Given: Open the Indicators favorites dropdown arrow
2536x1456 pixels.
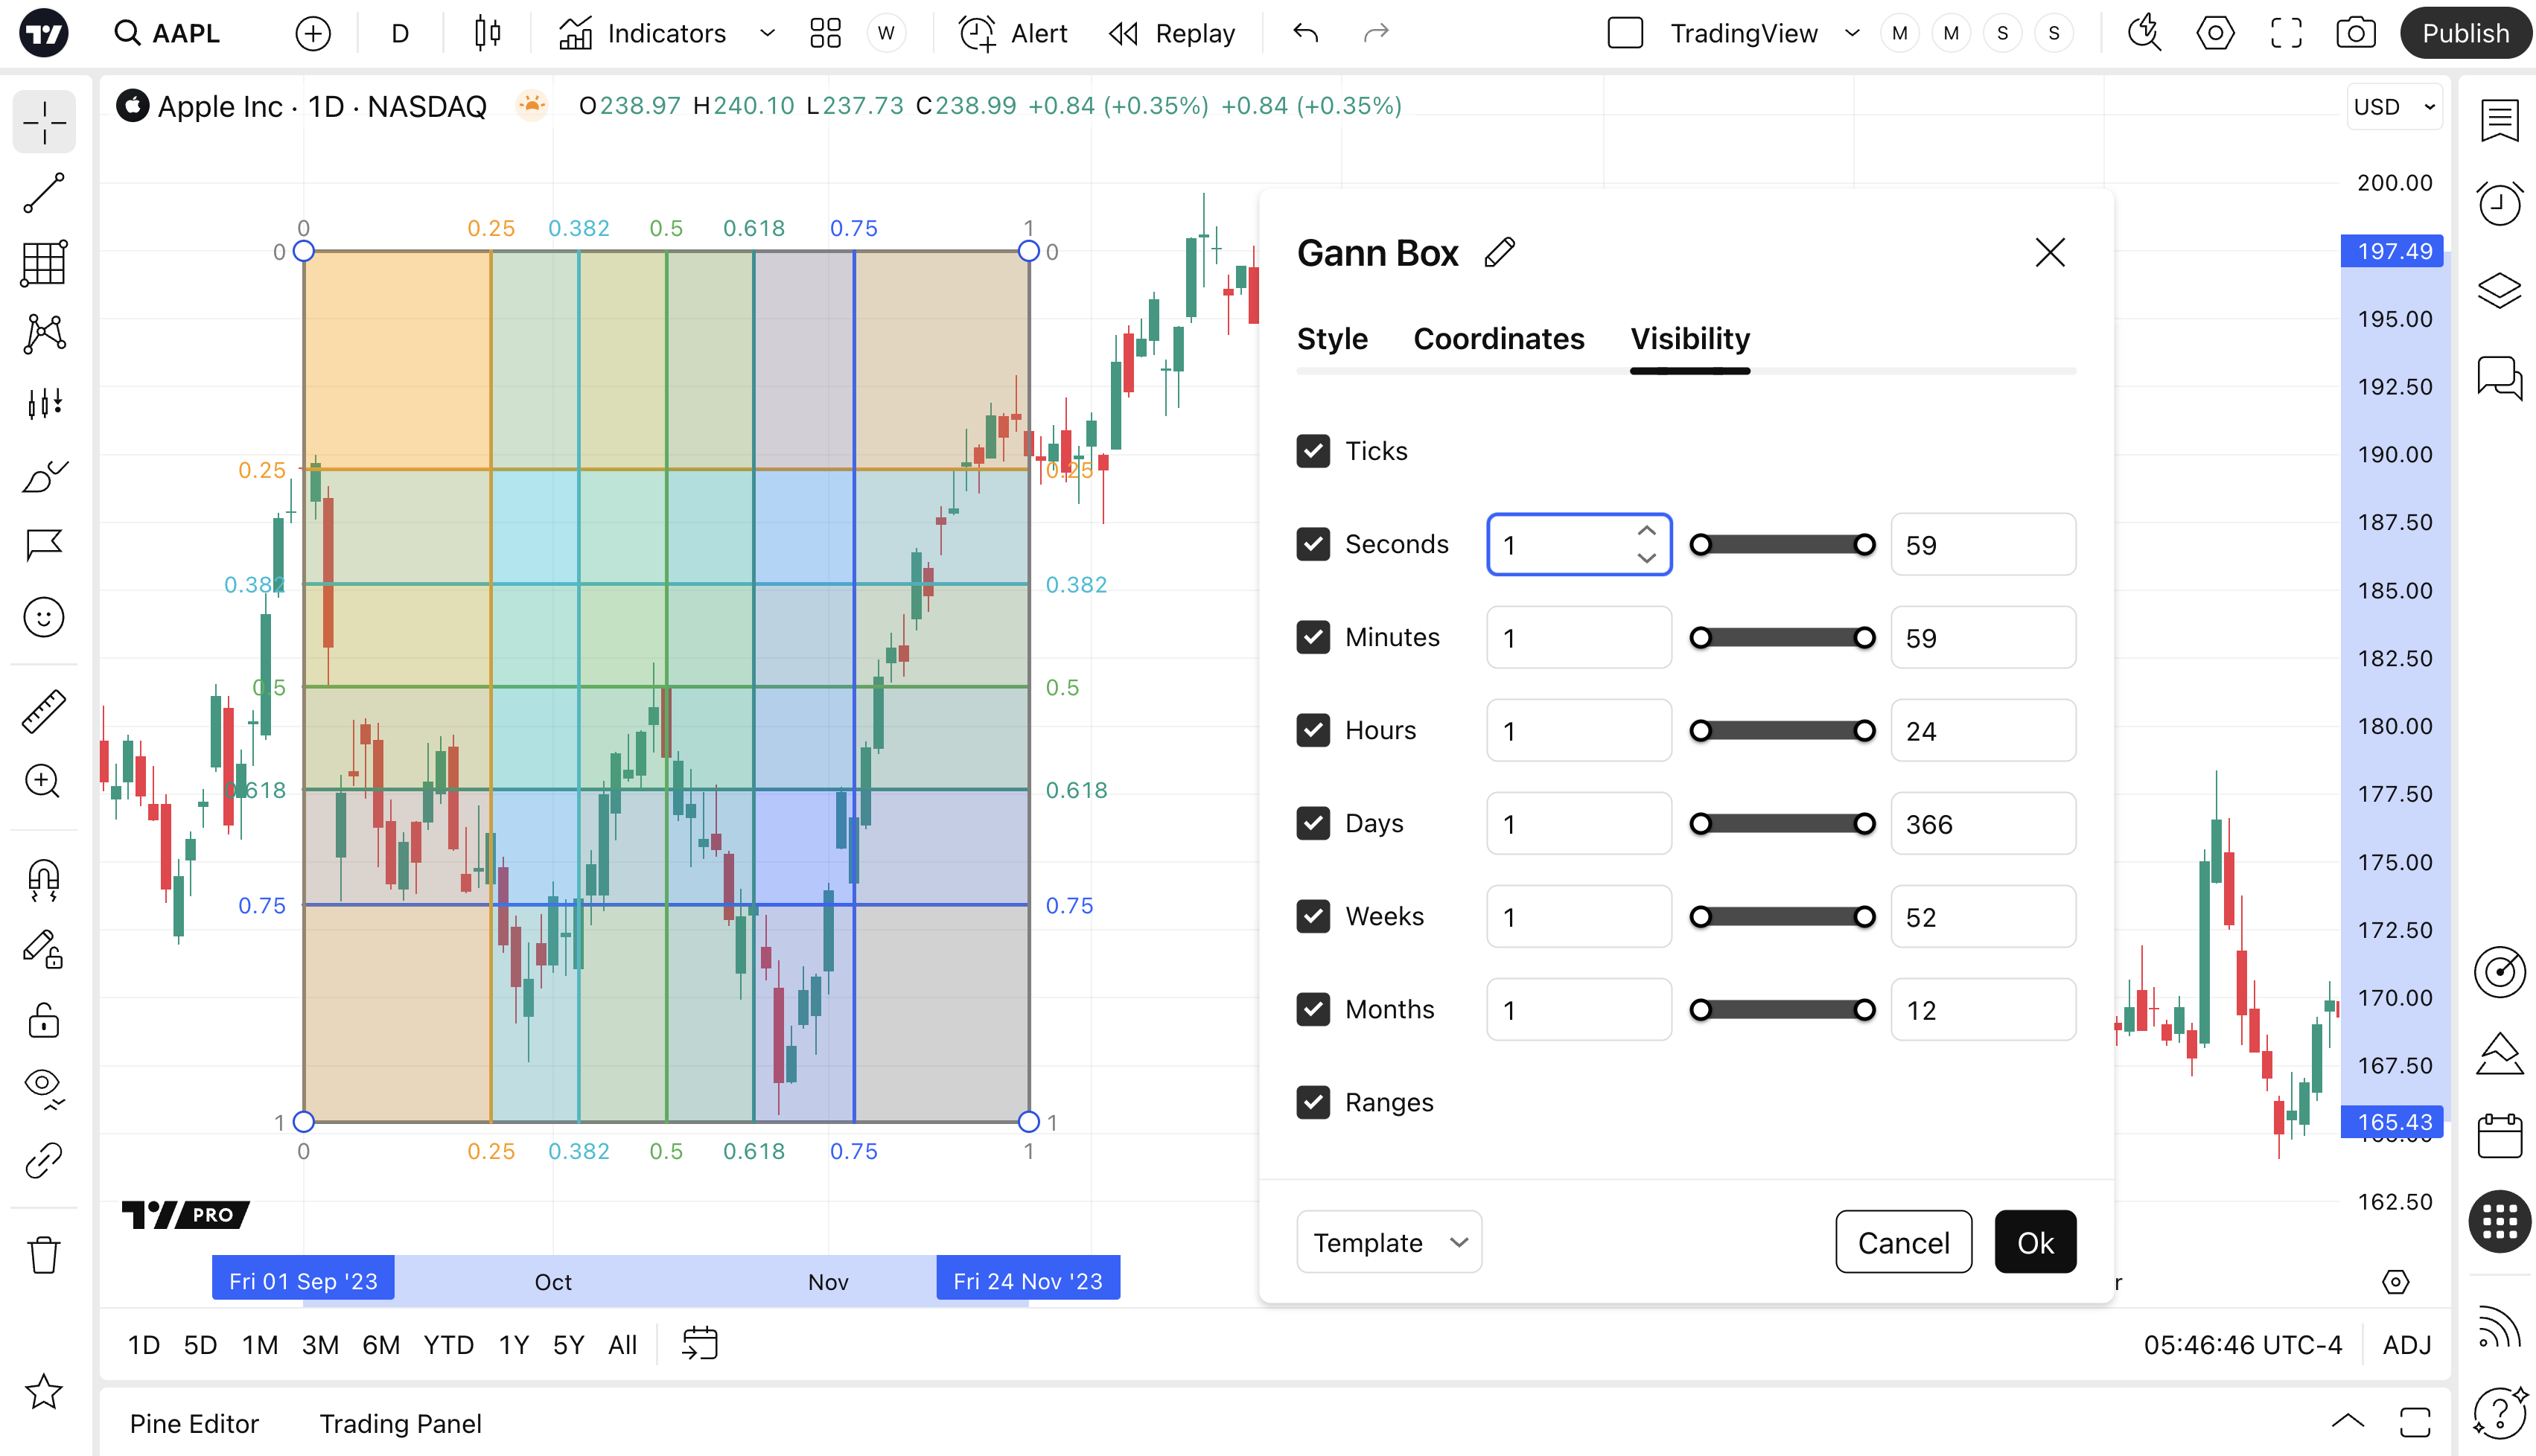Looking at the screenshot, I should 767,33.
